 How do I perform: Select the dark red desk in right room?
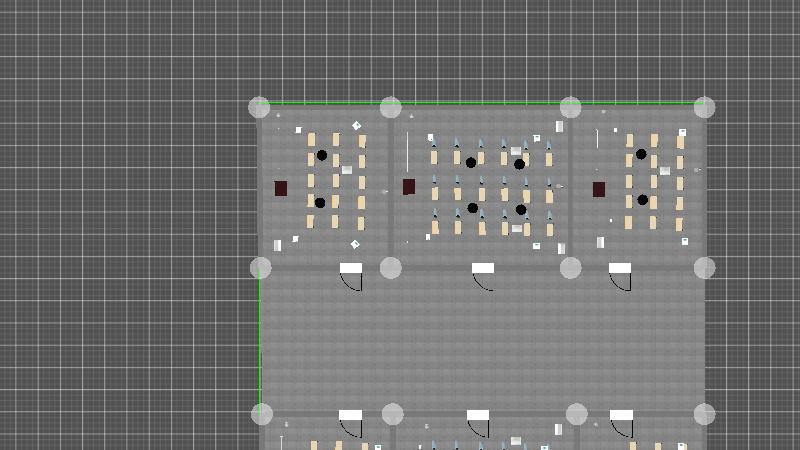point(599,189)
